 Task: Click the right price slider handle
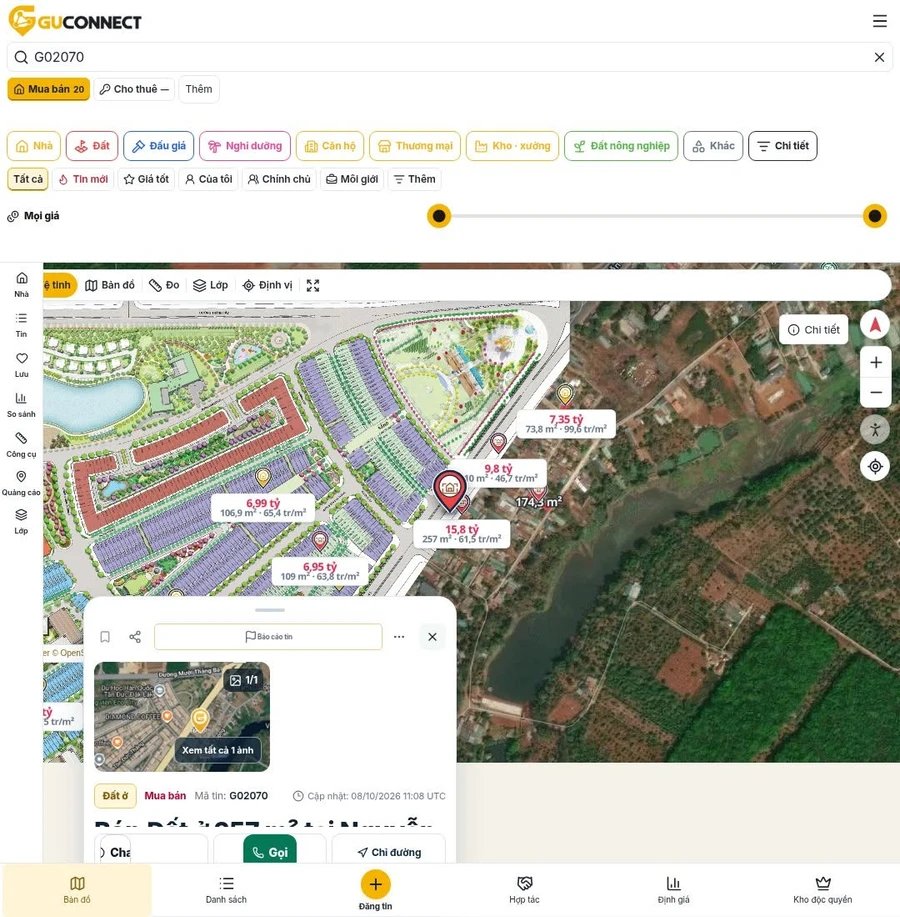pyautogui.click(x=875, y=216)
